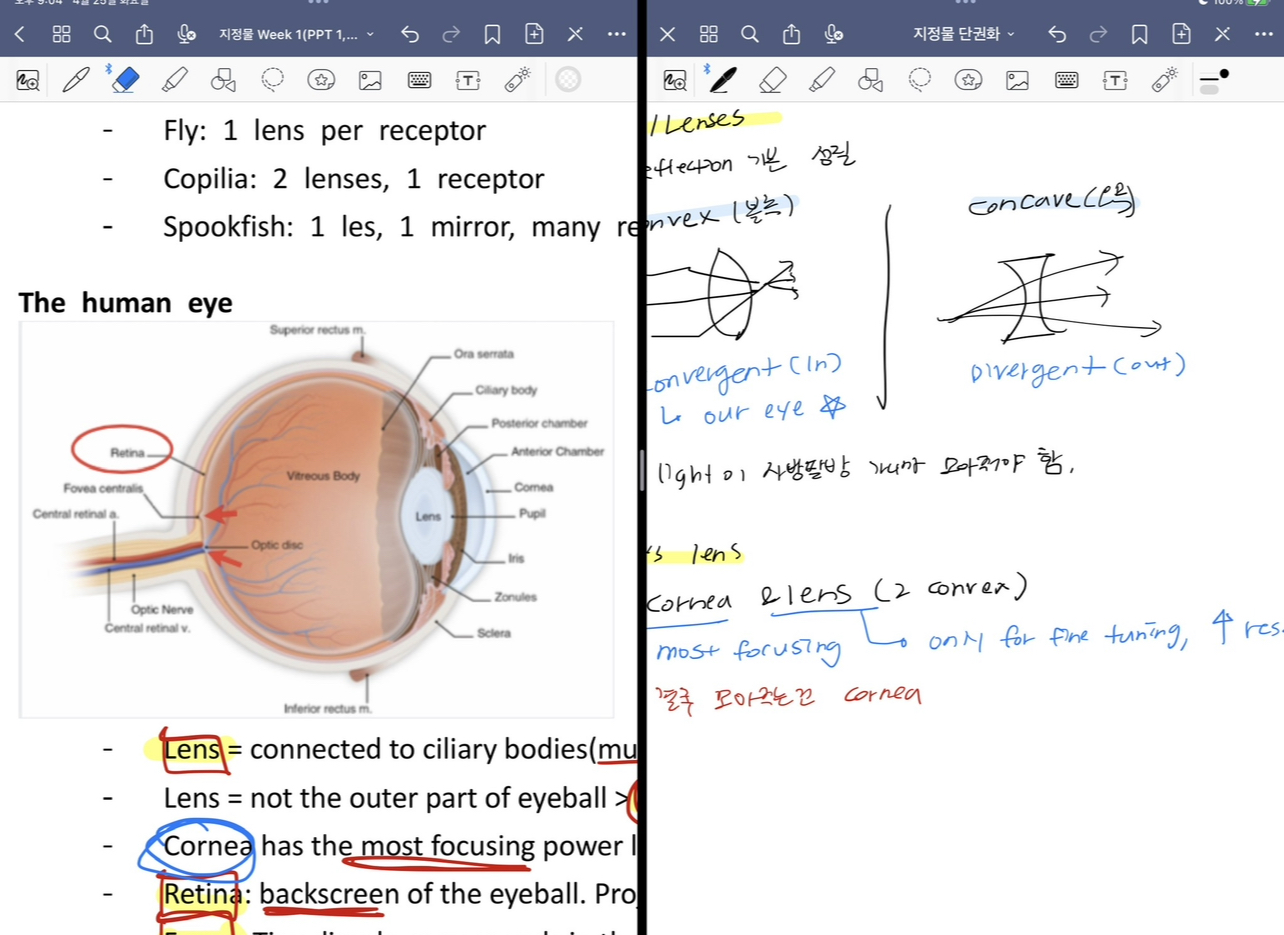Undo the last stroke in left notebook
This screenshot has height=935, width=1284.
tap(410, 34)
